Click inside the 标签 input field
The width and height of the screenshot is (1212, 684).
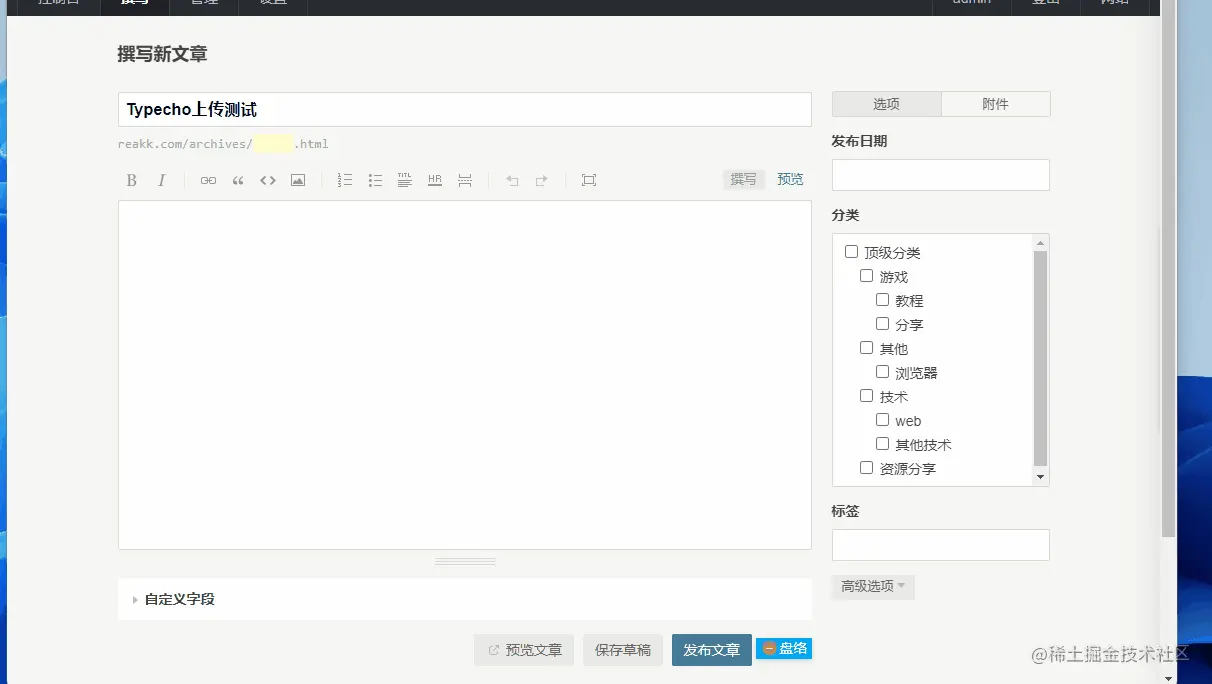[940, 544]
